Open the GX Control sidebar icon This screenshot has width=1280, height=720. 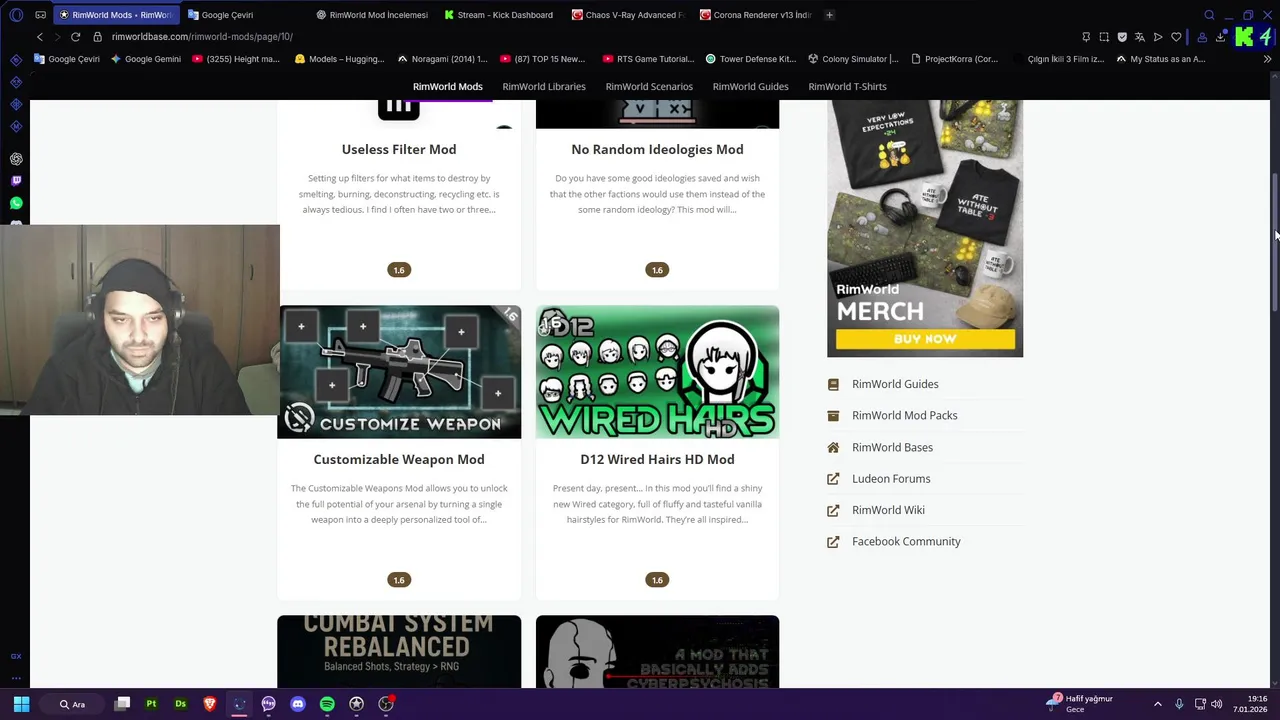click(16, 656)
